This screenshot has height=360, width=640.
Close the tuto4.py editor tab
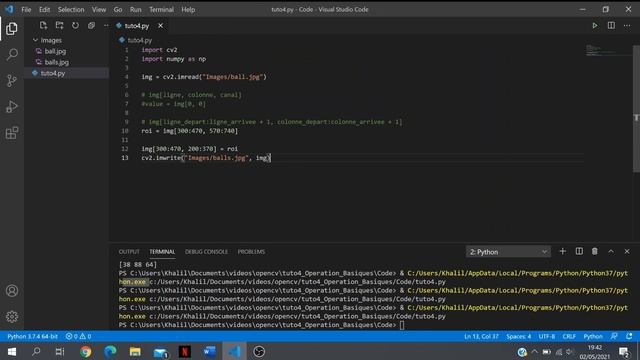coord(160,26)
